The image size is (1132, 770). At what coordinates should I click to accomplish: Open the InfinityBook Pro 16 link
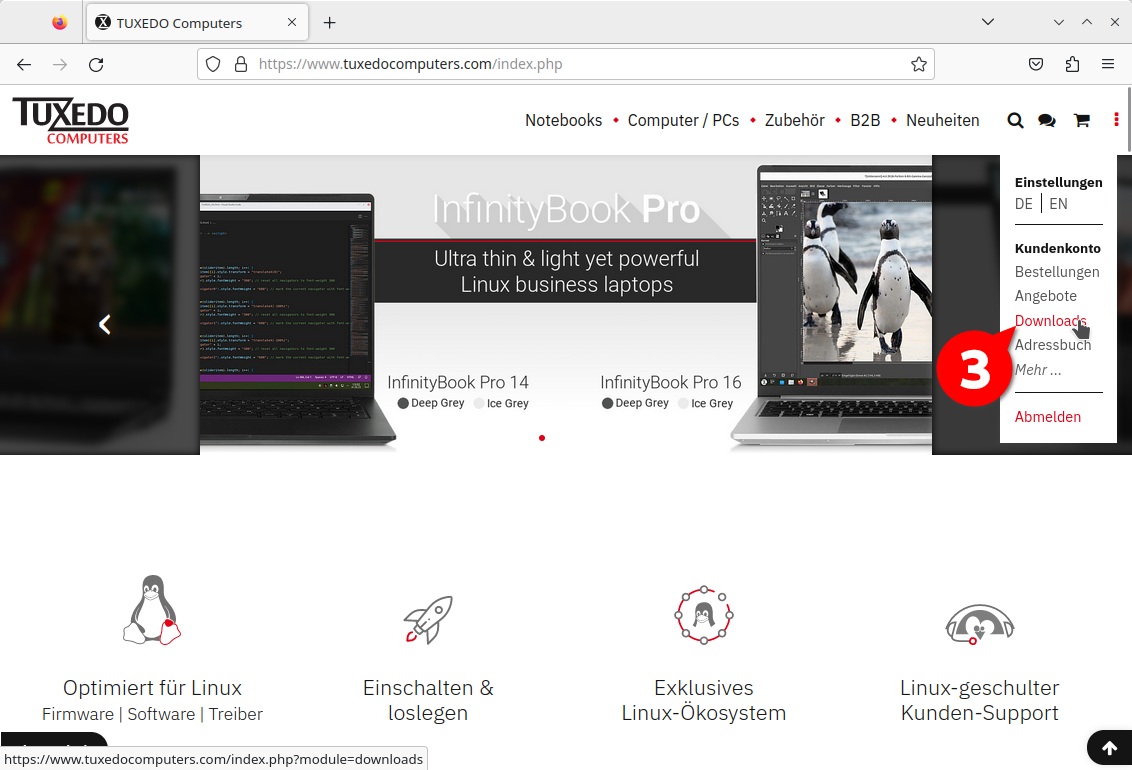tap(671, 382)
